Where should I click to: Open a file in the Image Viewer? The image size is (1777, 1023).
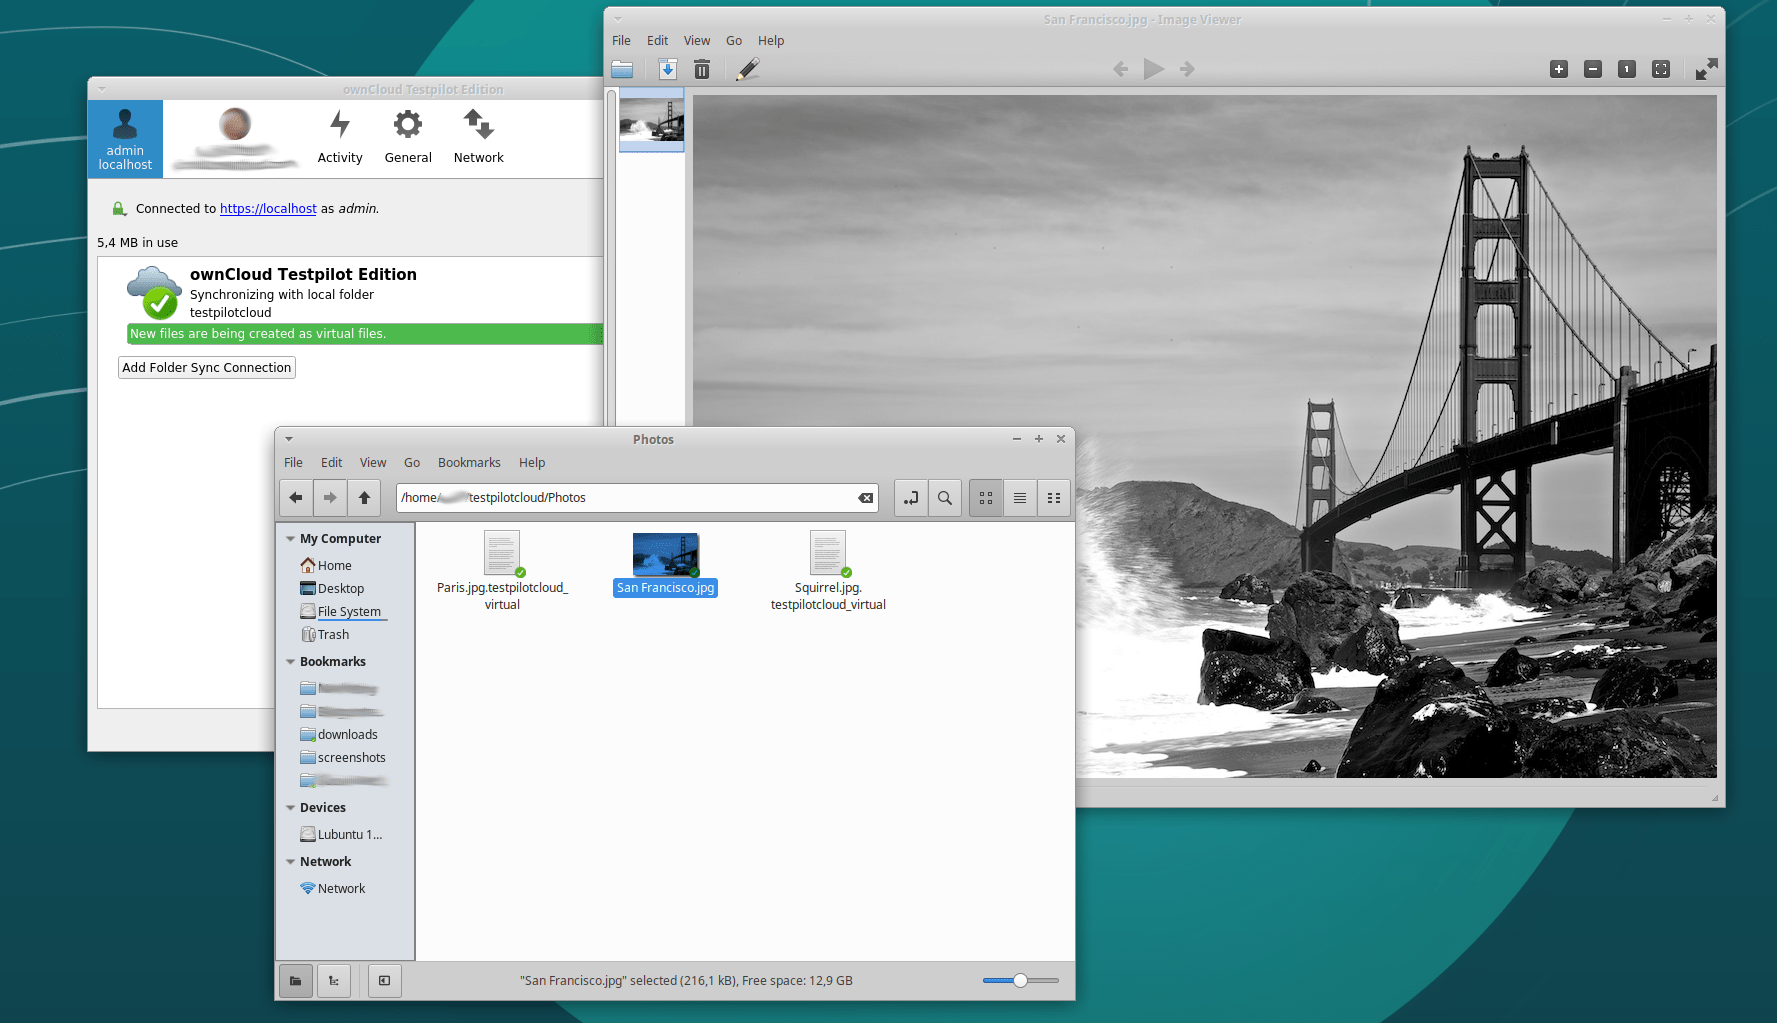tap(622, 69)
